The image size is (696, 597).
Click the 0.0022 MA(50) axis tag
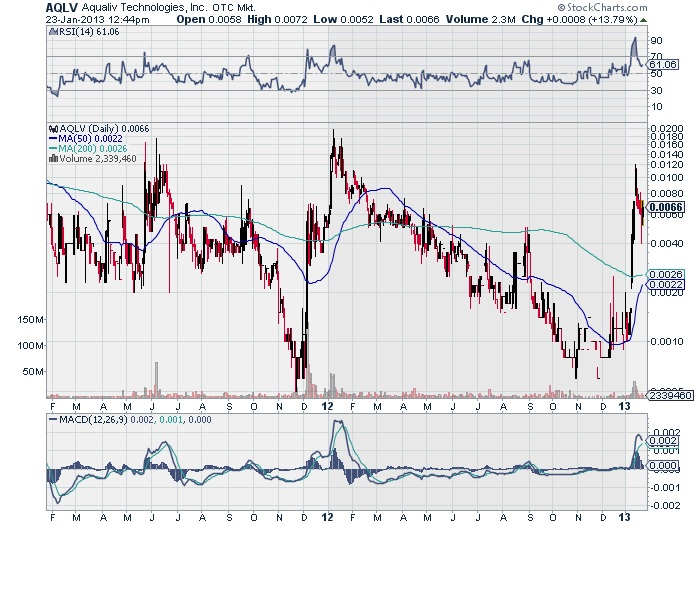pyautogui.click(x=666, y=285)
